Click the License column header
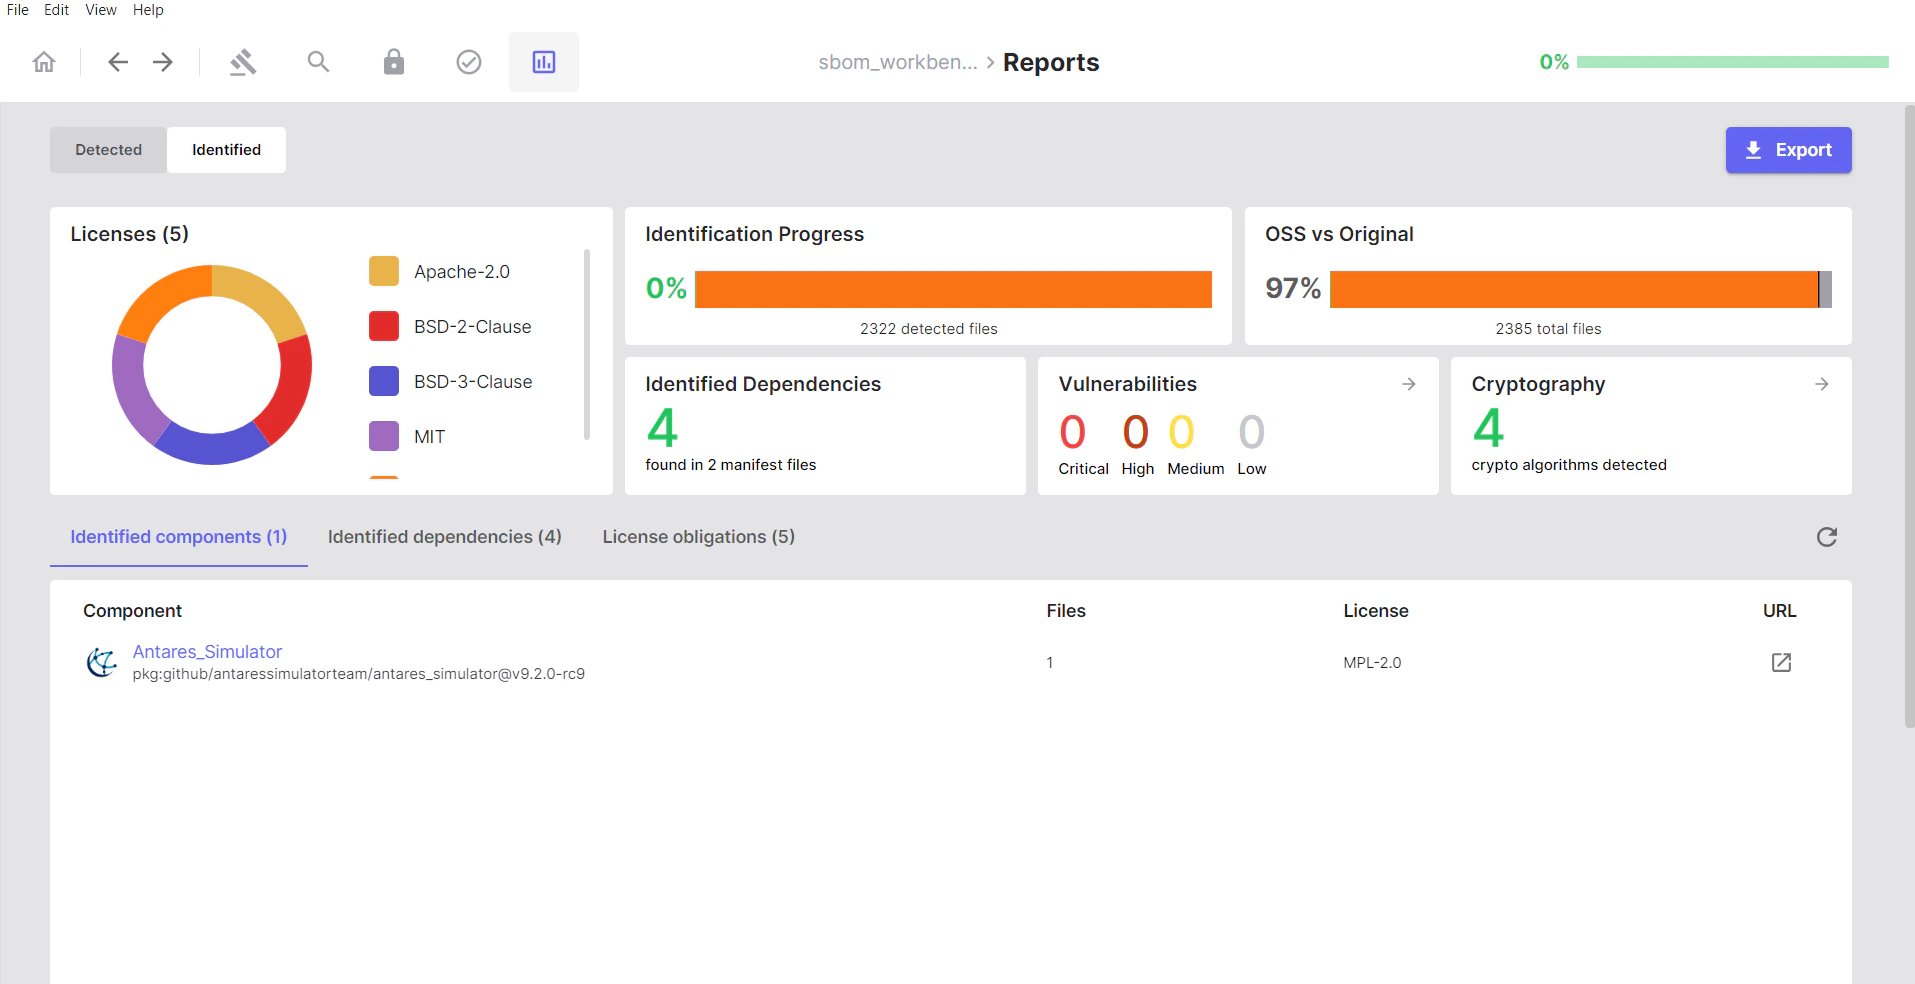Screen dimensions: 1915x984 tap(1376, 611)
